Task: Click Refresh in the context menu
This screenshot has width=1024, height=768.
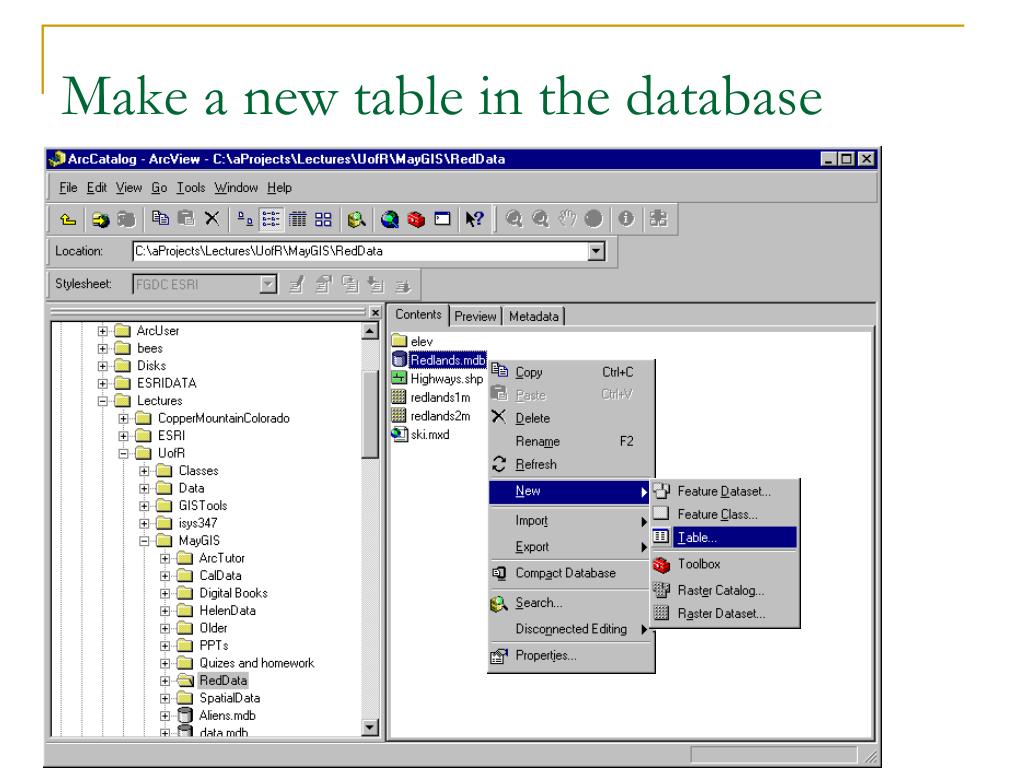Action: click(x=571, y=464)
